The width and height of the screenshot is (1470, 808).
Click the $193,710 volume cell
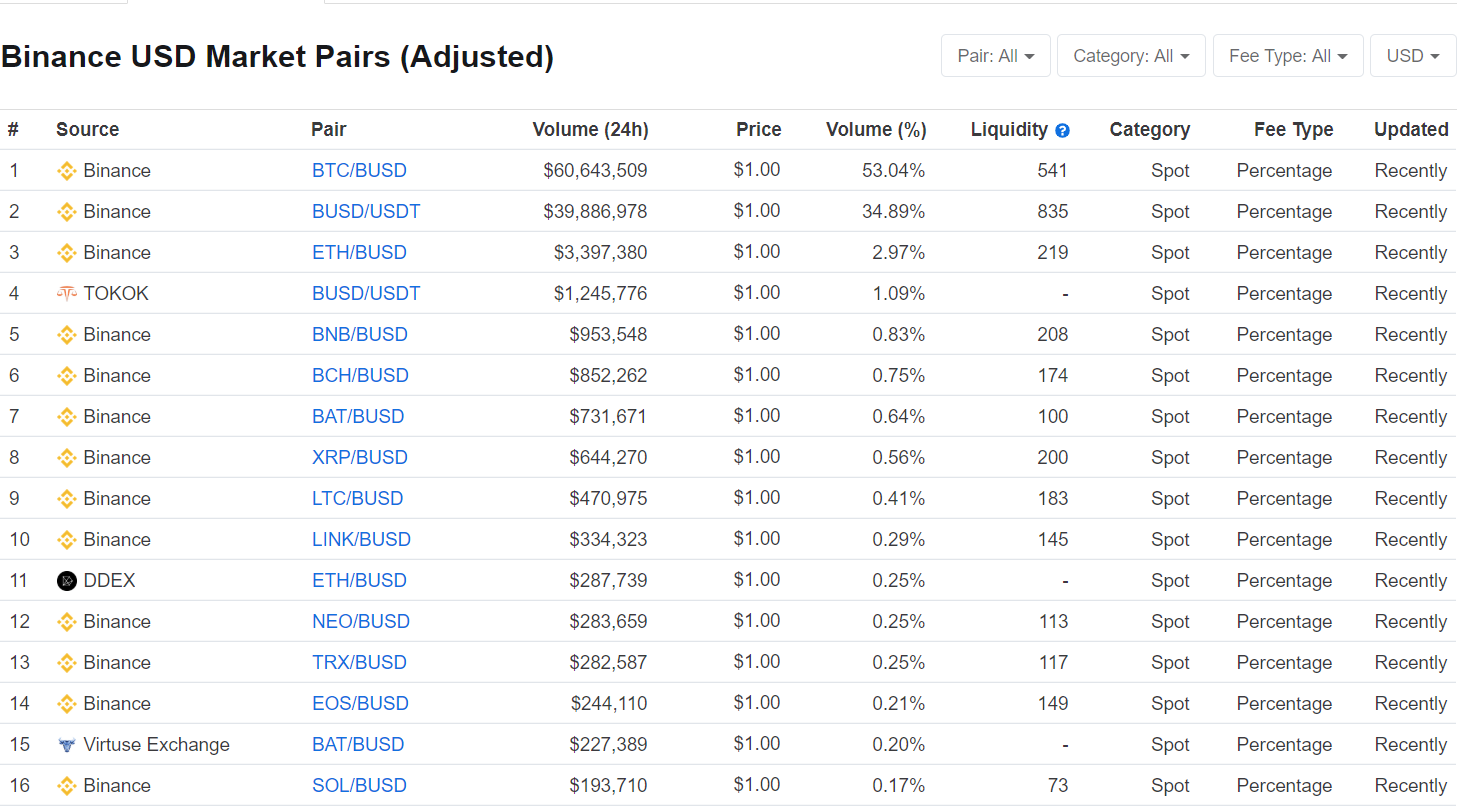(x=608, y=786)
